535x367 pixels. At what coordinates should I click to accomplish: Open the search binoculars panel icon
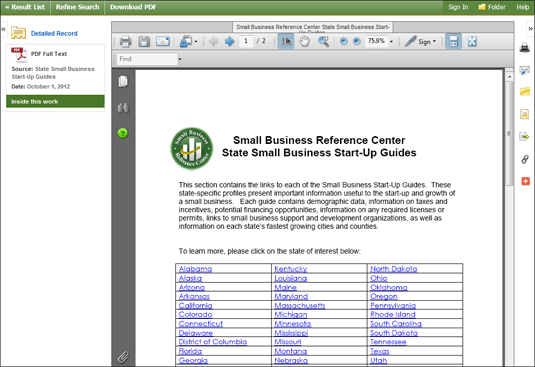pyautogui.click(x=123, y=108)
